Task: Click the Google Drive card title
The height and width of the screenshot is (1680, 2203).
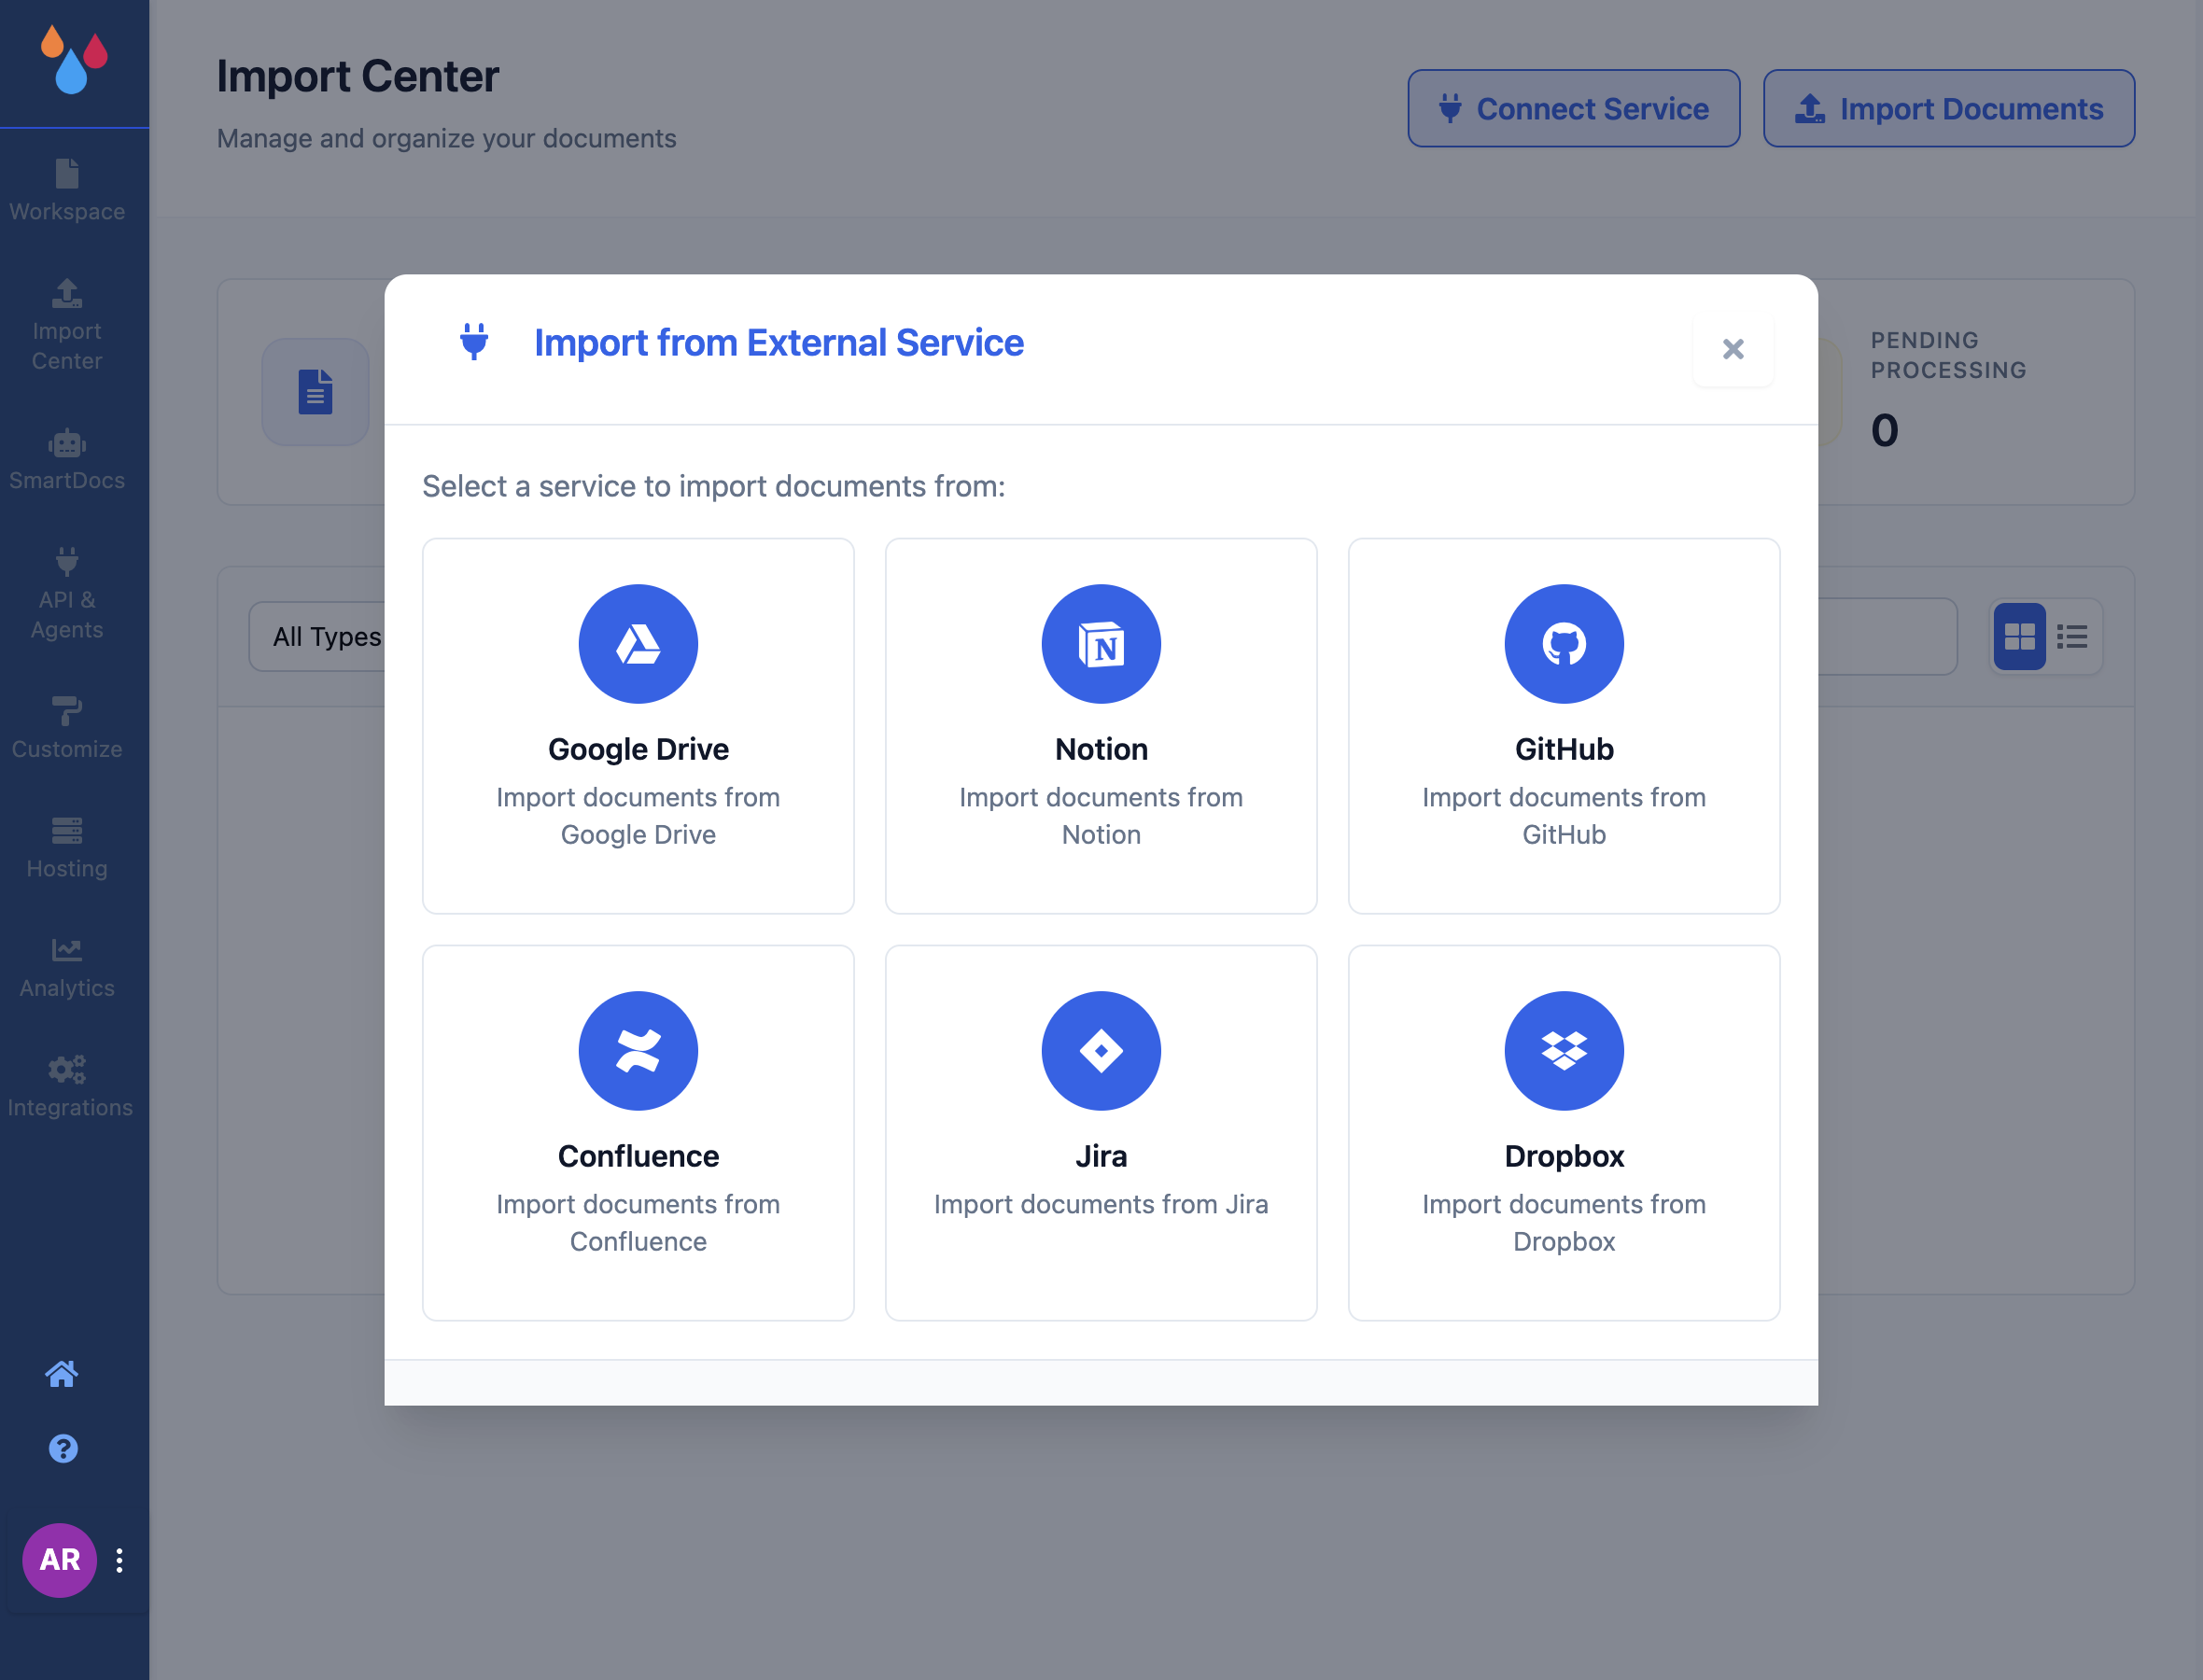Action: [x=638, y=749]
